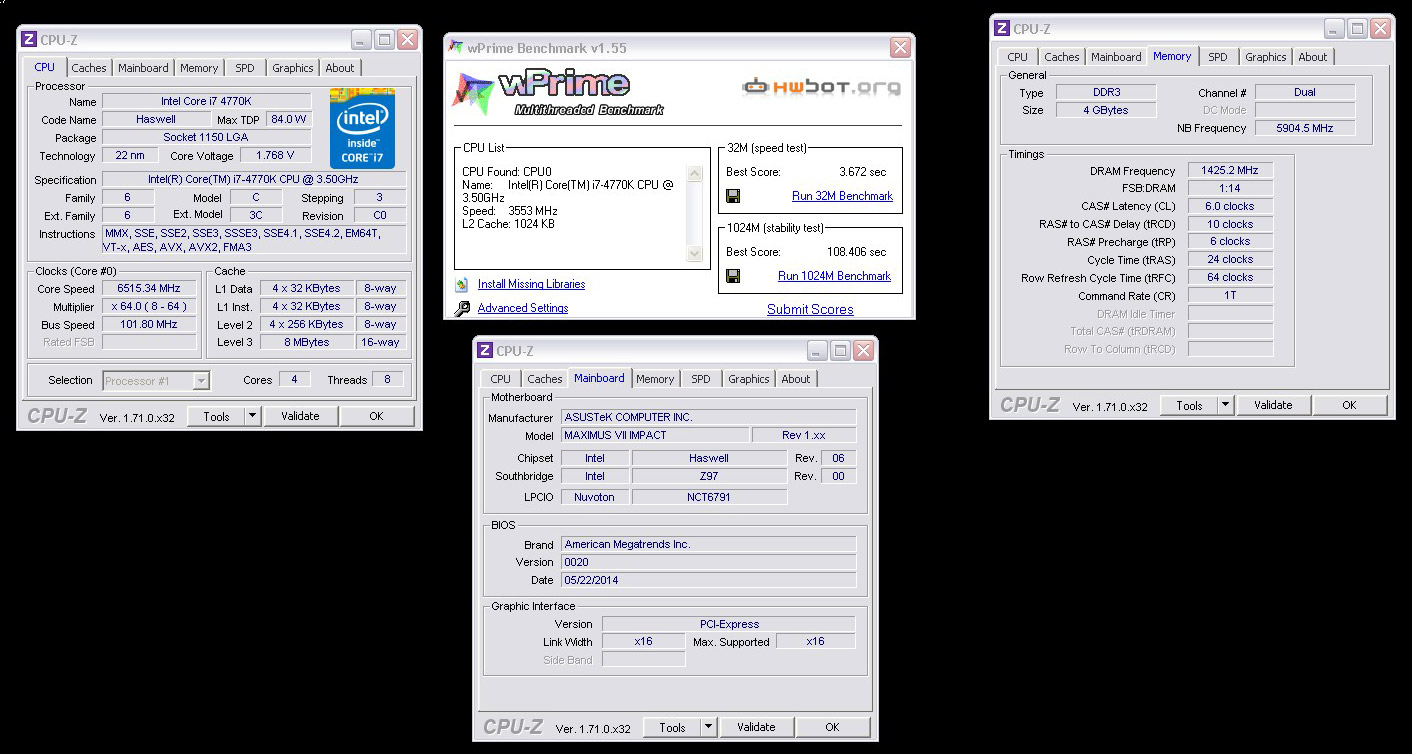The width and height of the screenshot is (1412, 754).
Task: Click the FSB:DRAM value 1:14
Action: 1230,188
